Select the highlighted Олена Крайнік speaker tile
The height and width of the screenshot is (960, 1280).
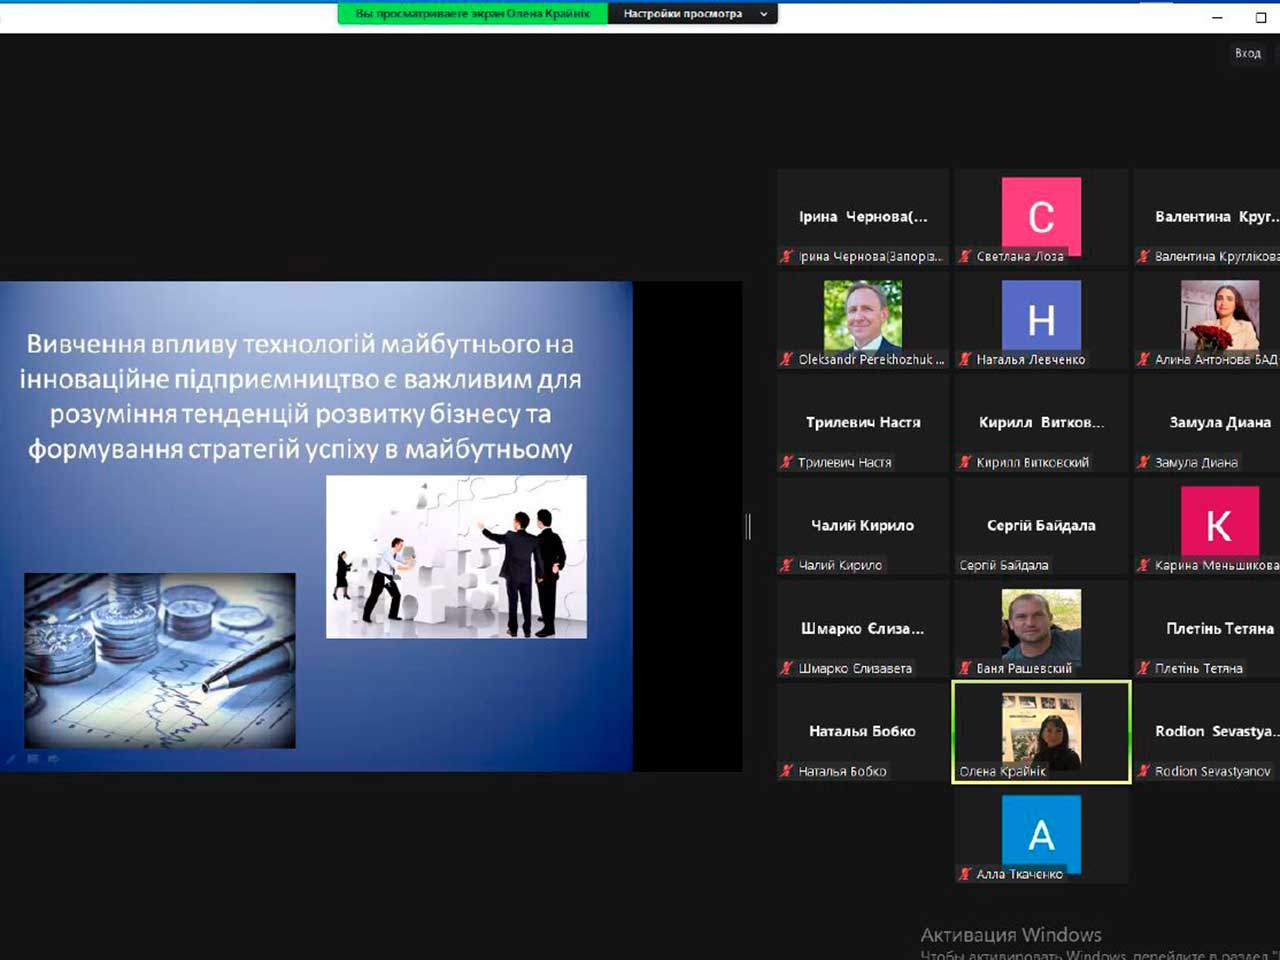click(x=1041, y=732)
